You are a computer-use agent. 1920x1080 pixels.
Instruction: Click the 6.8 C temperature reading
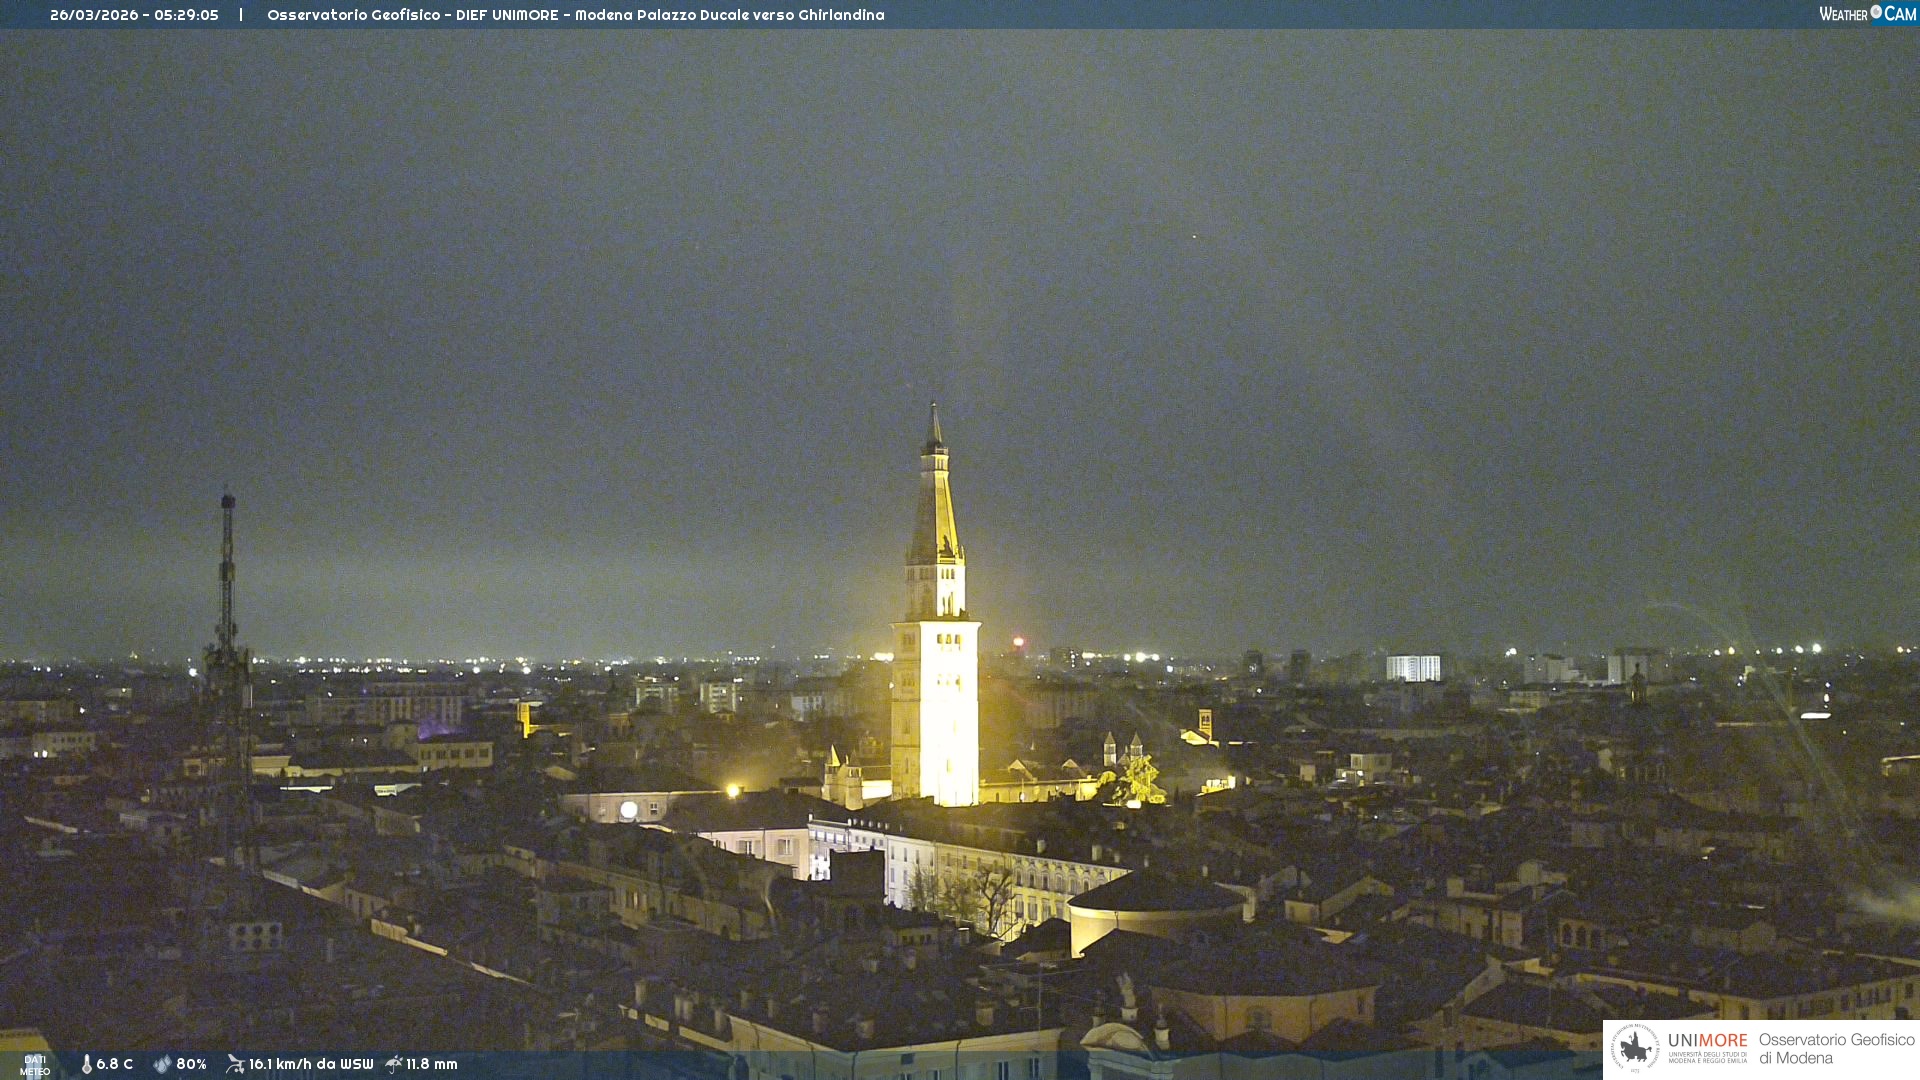pos(115,1064)
